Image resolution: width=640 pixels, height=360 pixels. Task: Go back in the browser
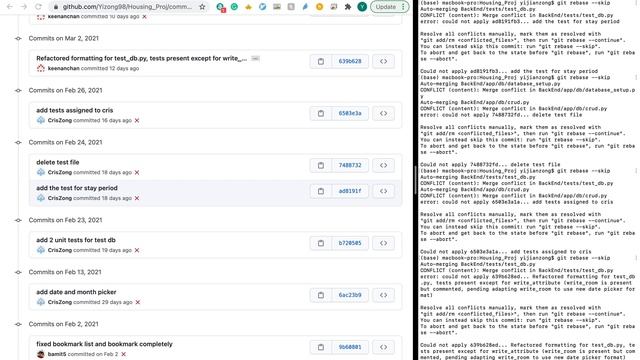(10, 7)
